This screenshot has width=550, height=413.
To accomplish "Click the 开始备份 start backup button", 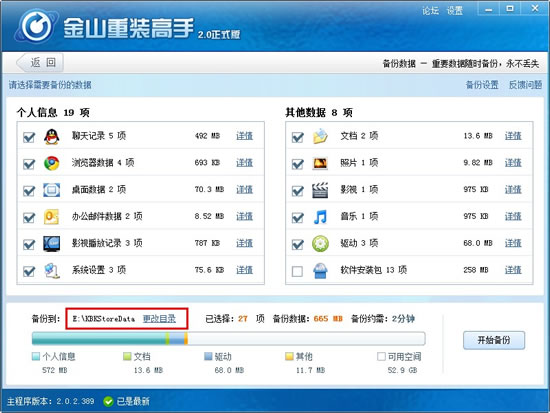I will [x=494, y=340].
